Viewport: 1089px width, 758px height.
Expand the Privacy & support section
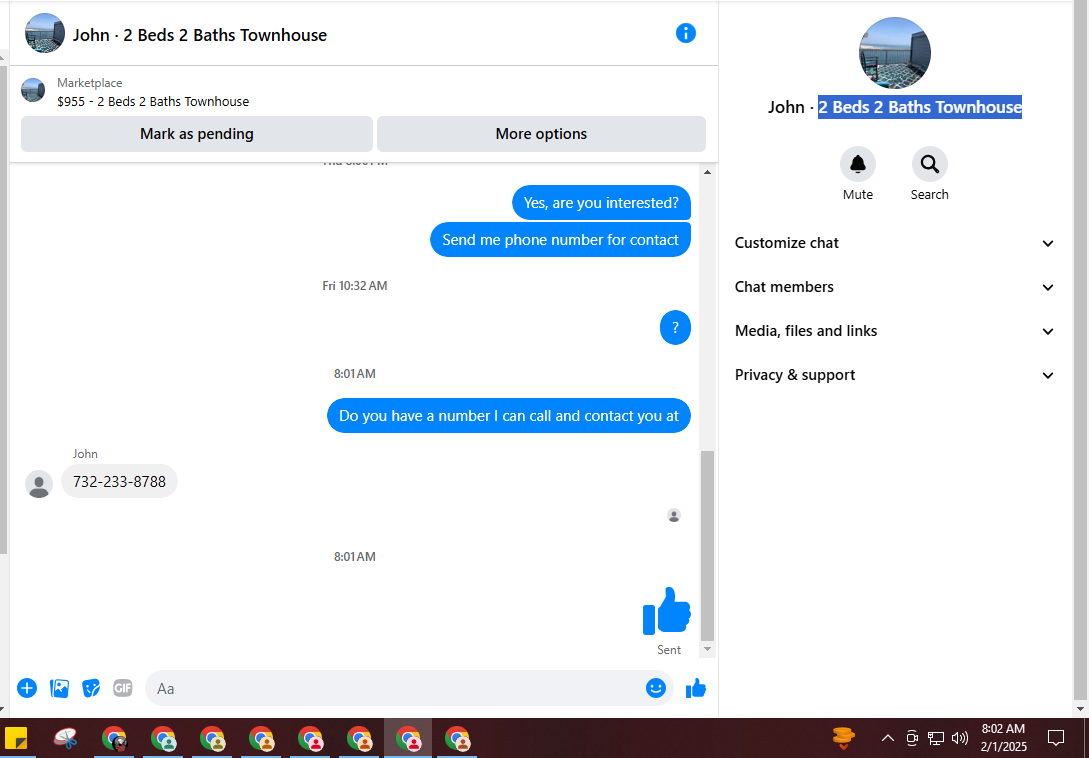point(895,375)
